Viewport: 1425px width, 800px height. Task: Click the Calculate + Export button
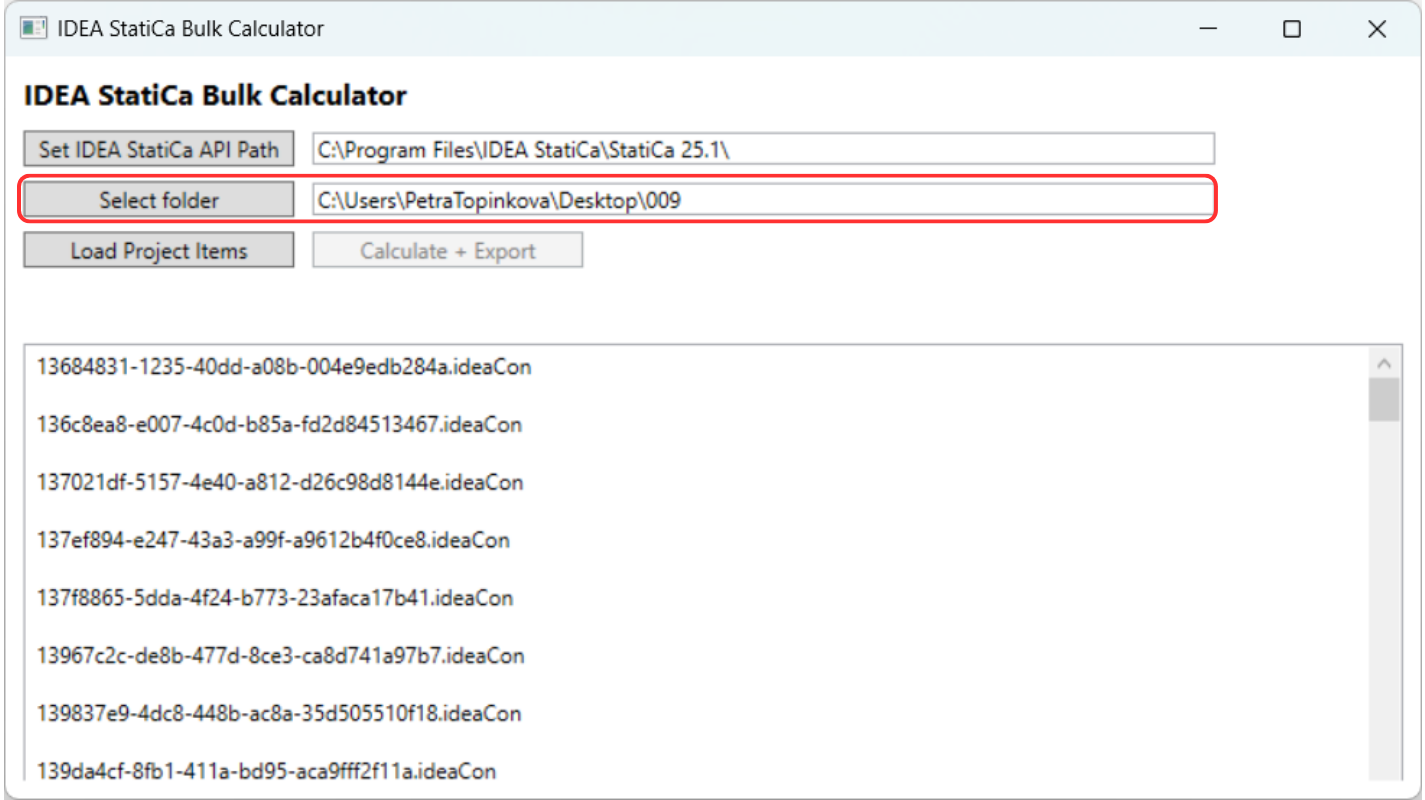pyautogui.click(x=448, y=250)
